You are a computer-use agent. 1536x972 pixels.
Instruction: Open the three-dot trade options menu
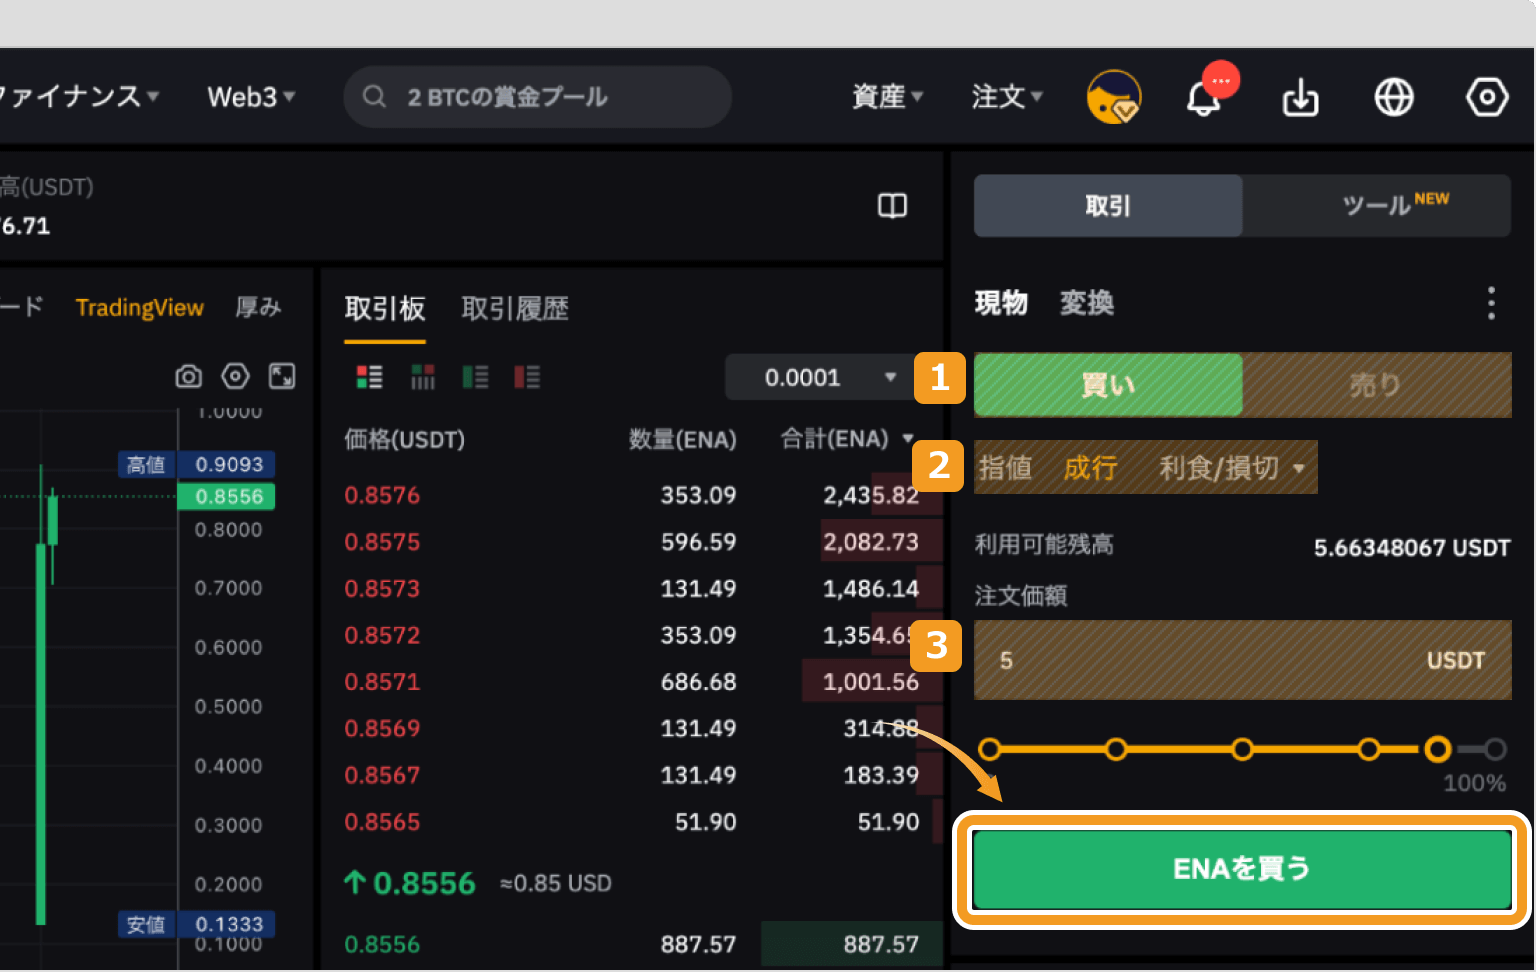[1491, 303]
